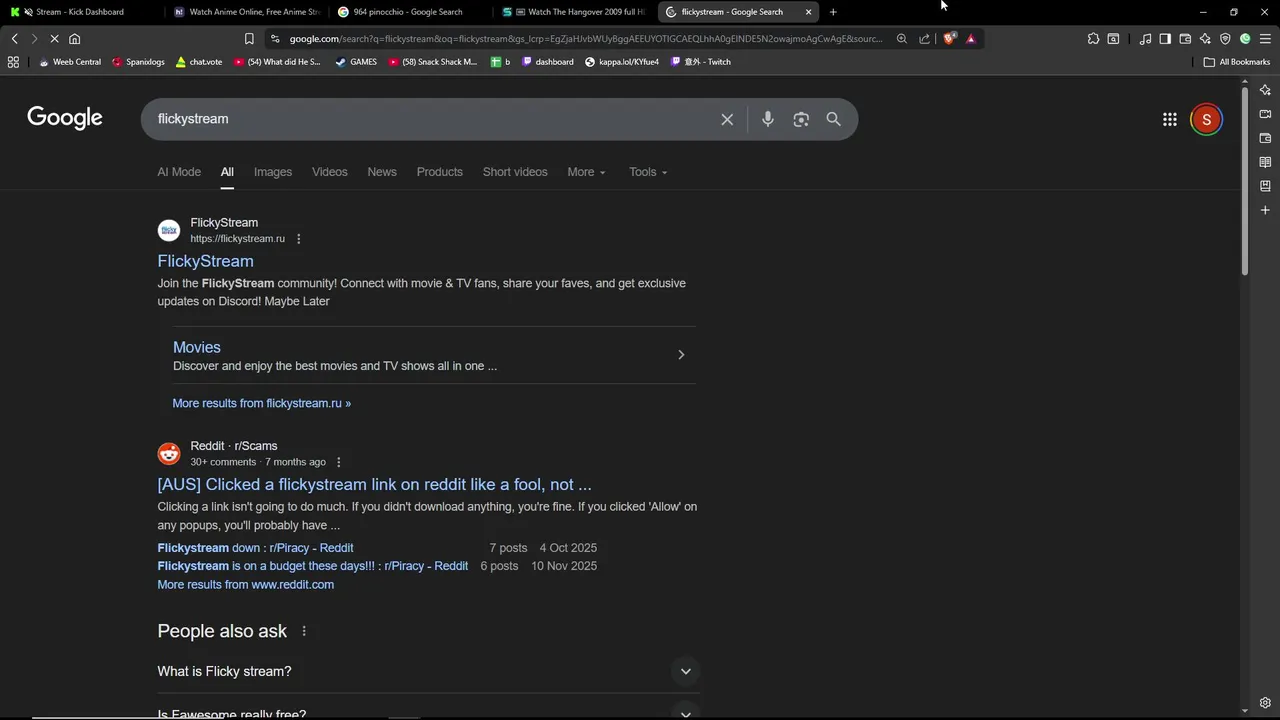Viewport: 1280px width, 720px height.
Task: Click the zoom magnifier in address bar
Action: (x=902, y=39)
